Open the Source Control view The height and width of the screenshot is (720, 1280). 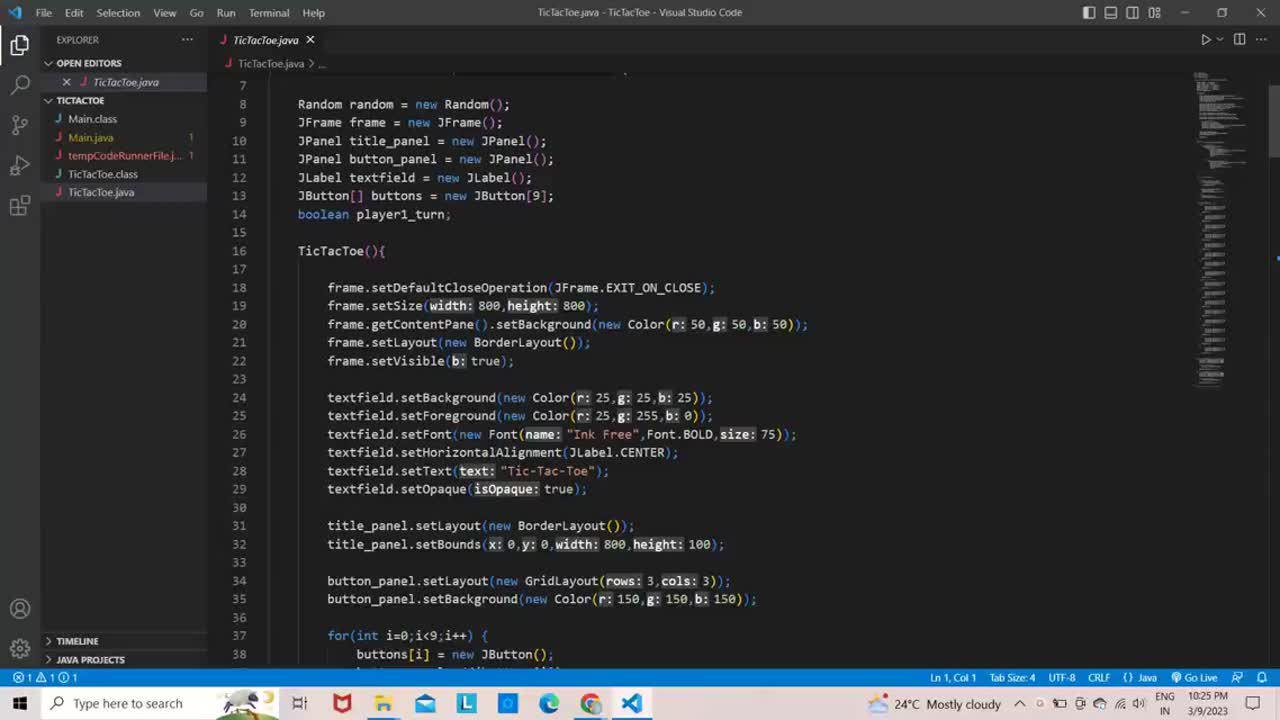(20, 125)
